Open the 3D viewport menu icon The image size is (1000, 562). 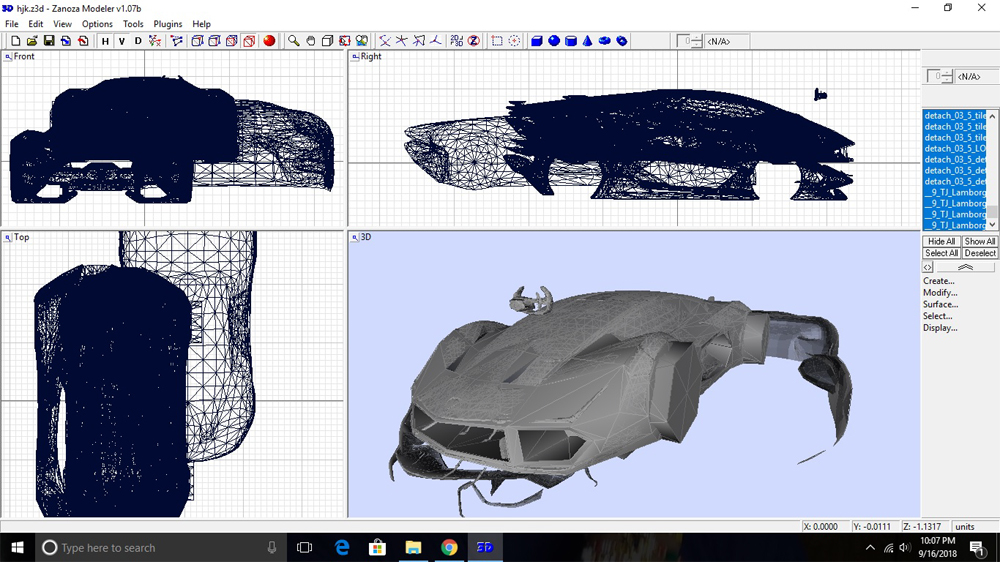pyautogui.click(x=355, y=237)
